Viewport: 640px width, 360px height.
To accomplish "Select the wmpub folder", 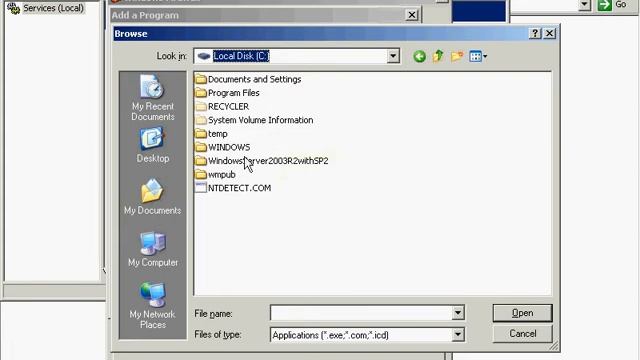I will coord(216,174).
